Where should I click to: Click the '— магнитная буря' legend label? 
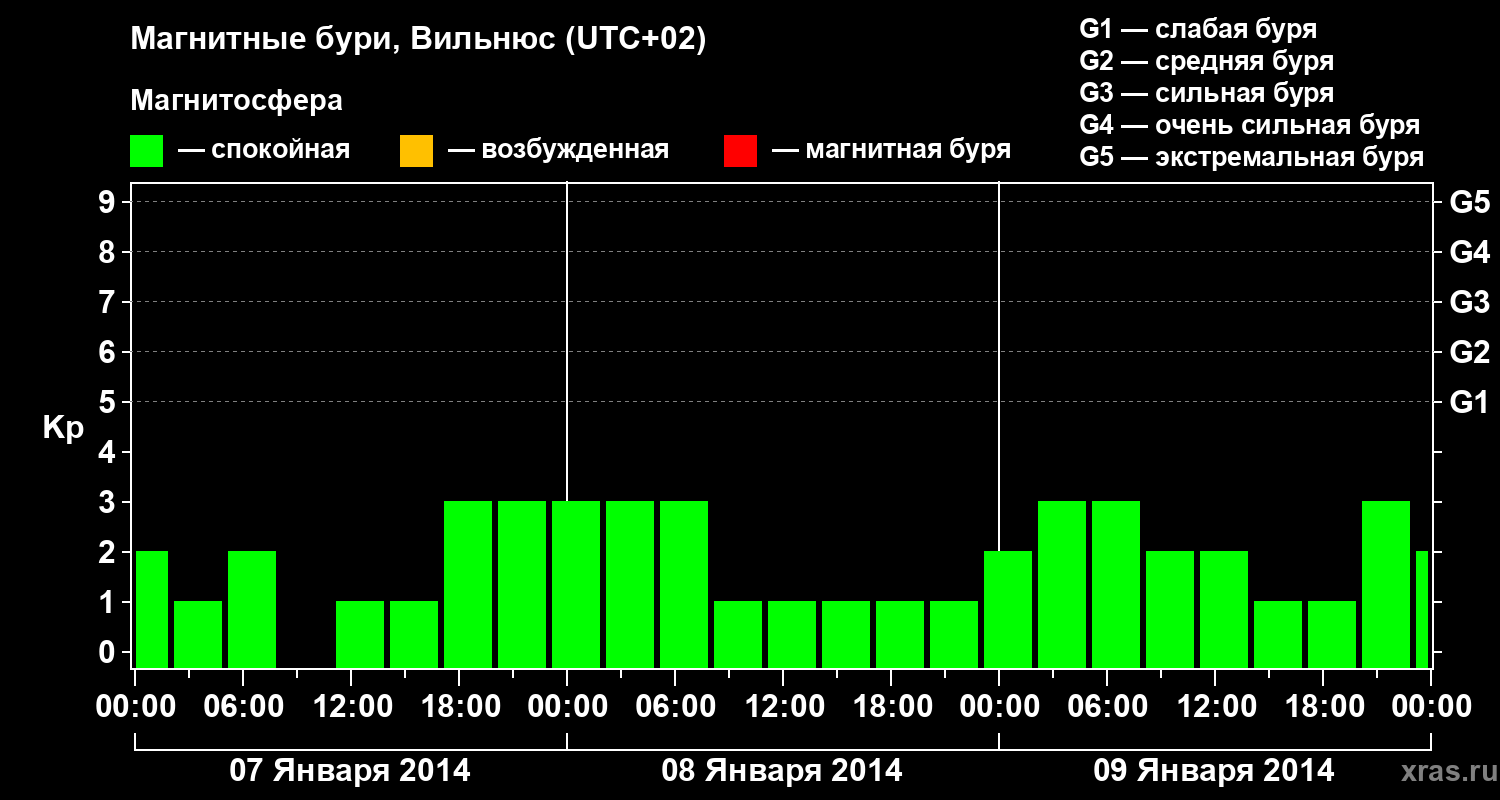(891, 151)
